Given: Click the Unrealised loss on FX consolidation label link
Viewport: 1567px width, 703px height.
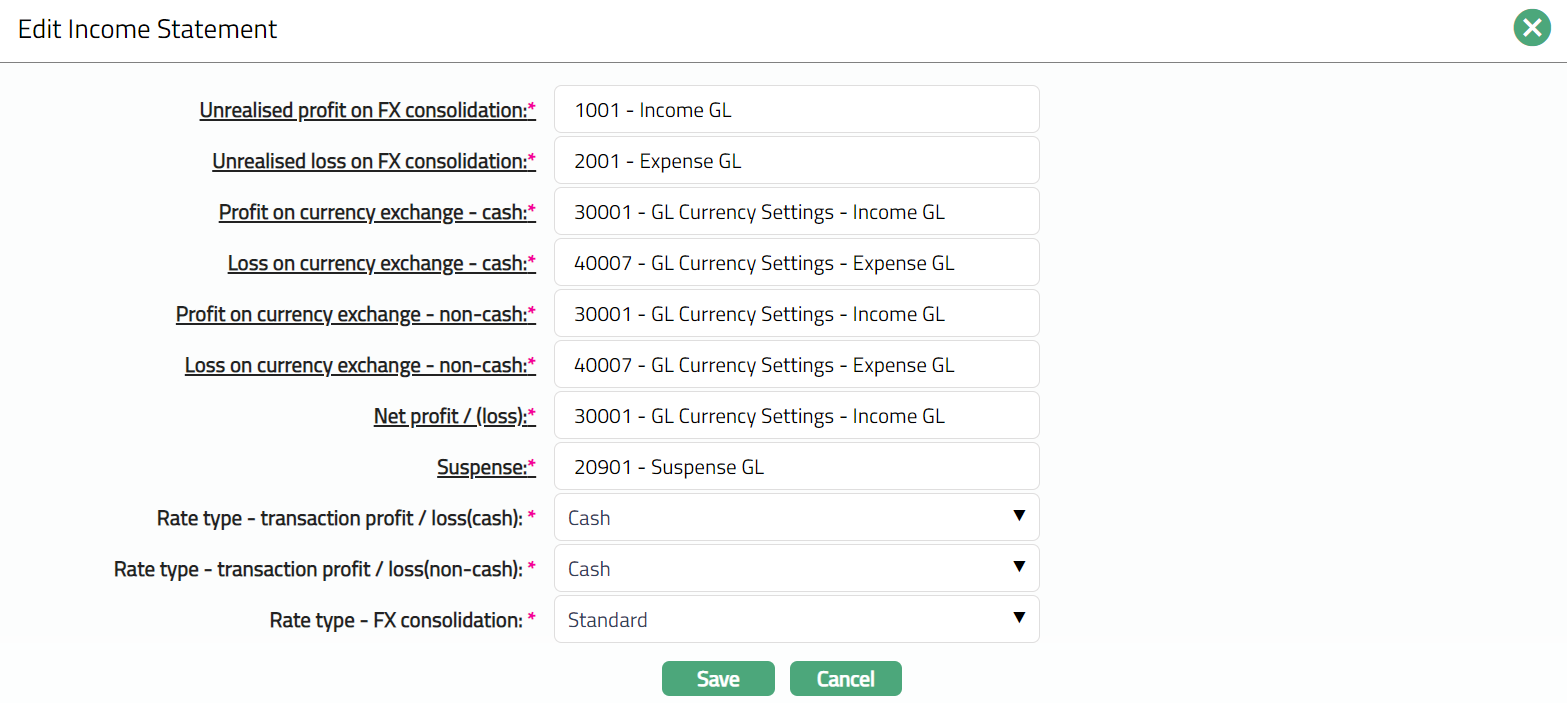Looking at the screenshot, I should click(369, 161).
